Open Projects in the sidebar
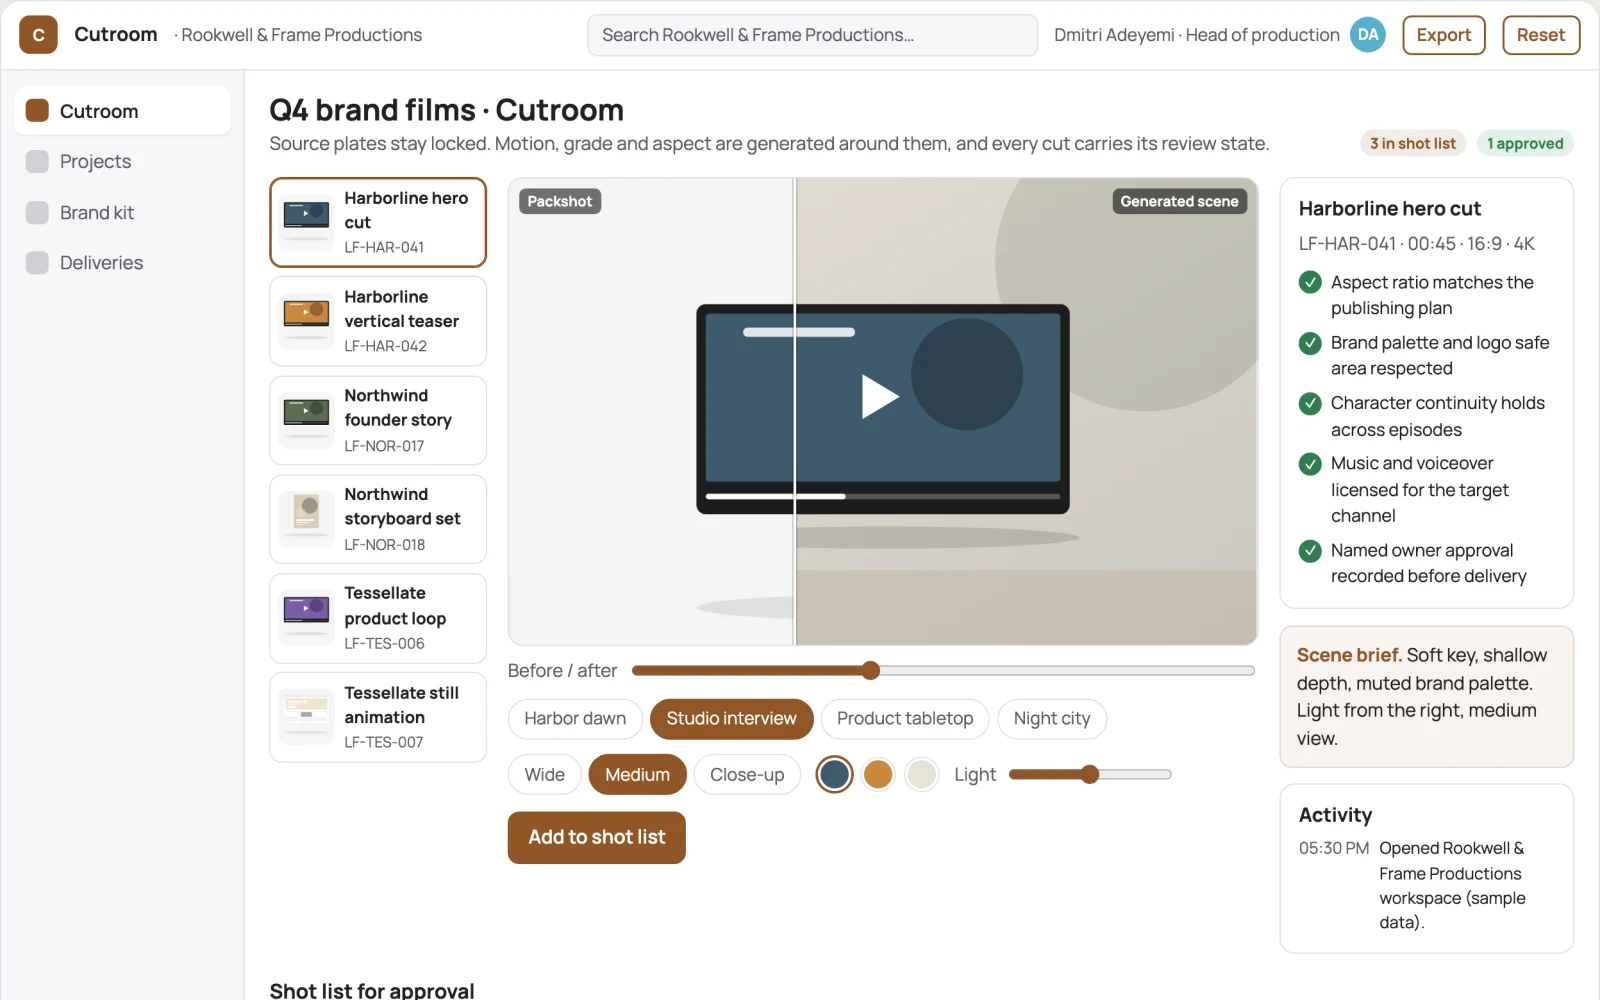The width and height of the screenshot is (1600, 1000). tap(122, 161)
